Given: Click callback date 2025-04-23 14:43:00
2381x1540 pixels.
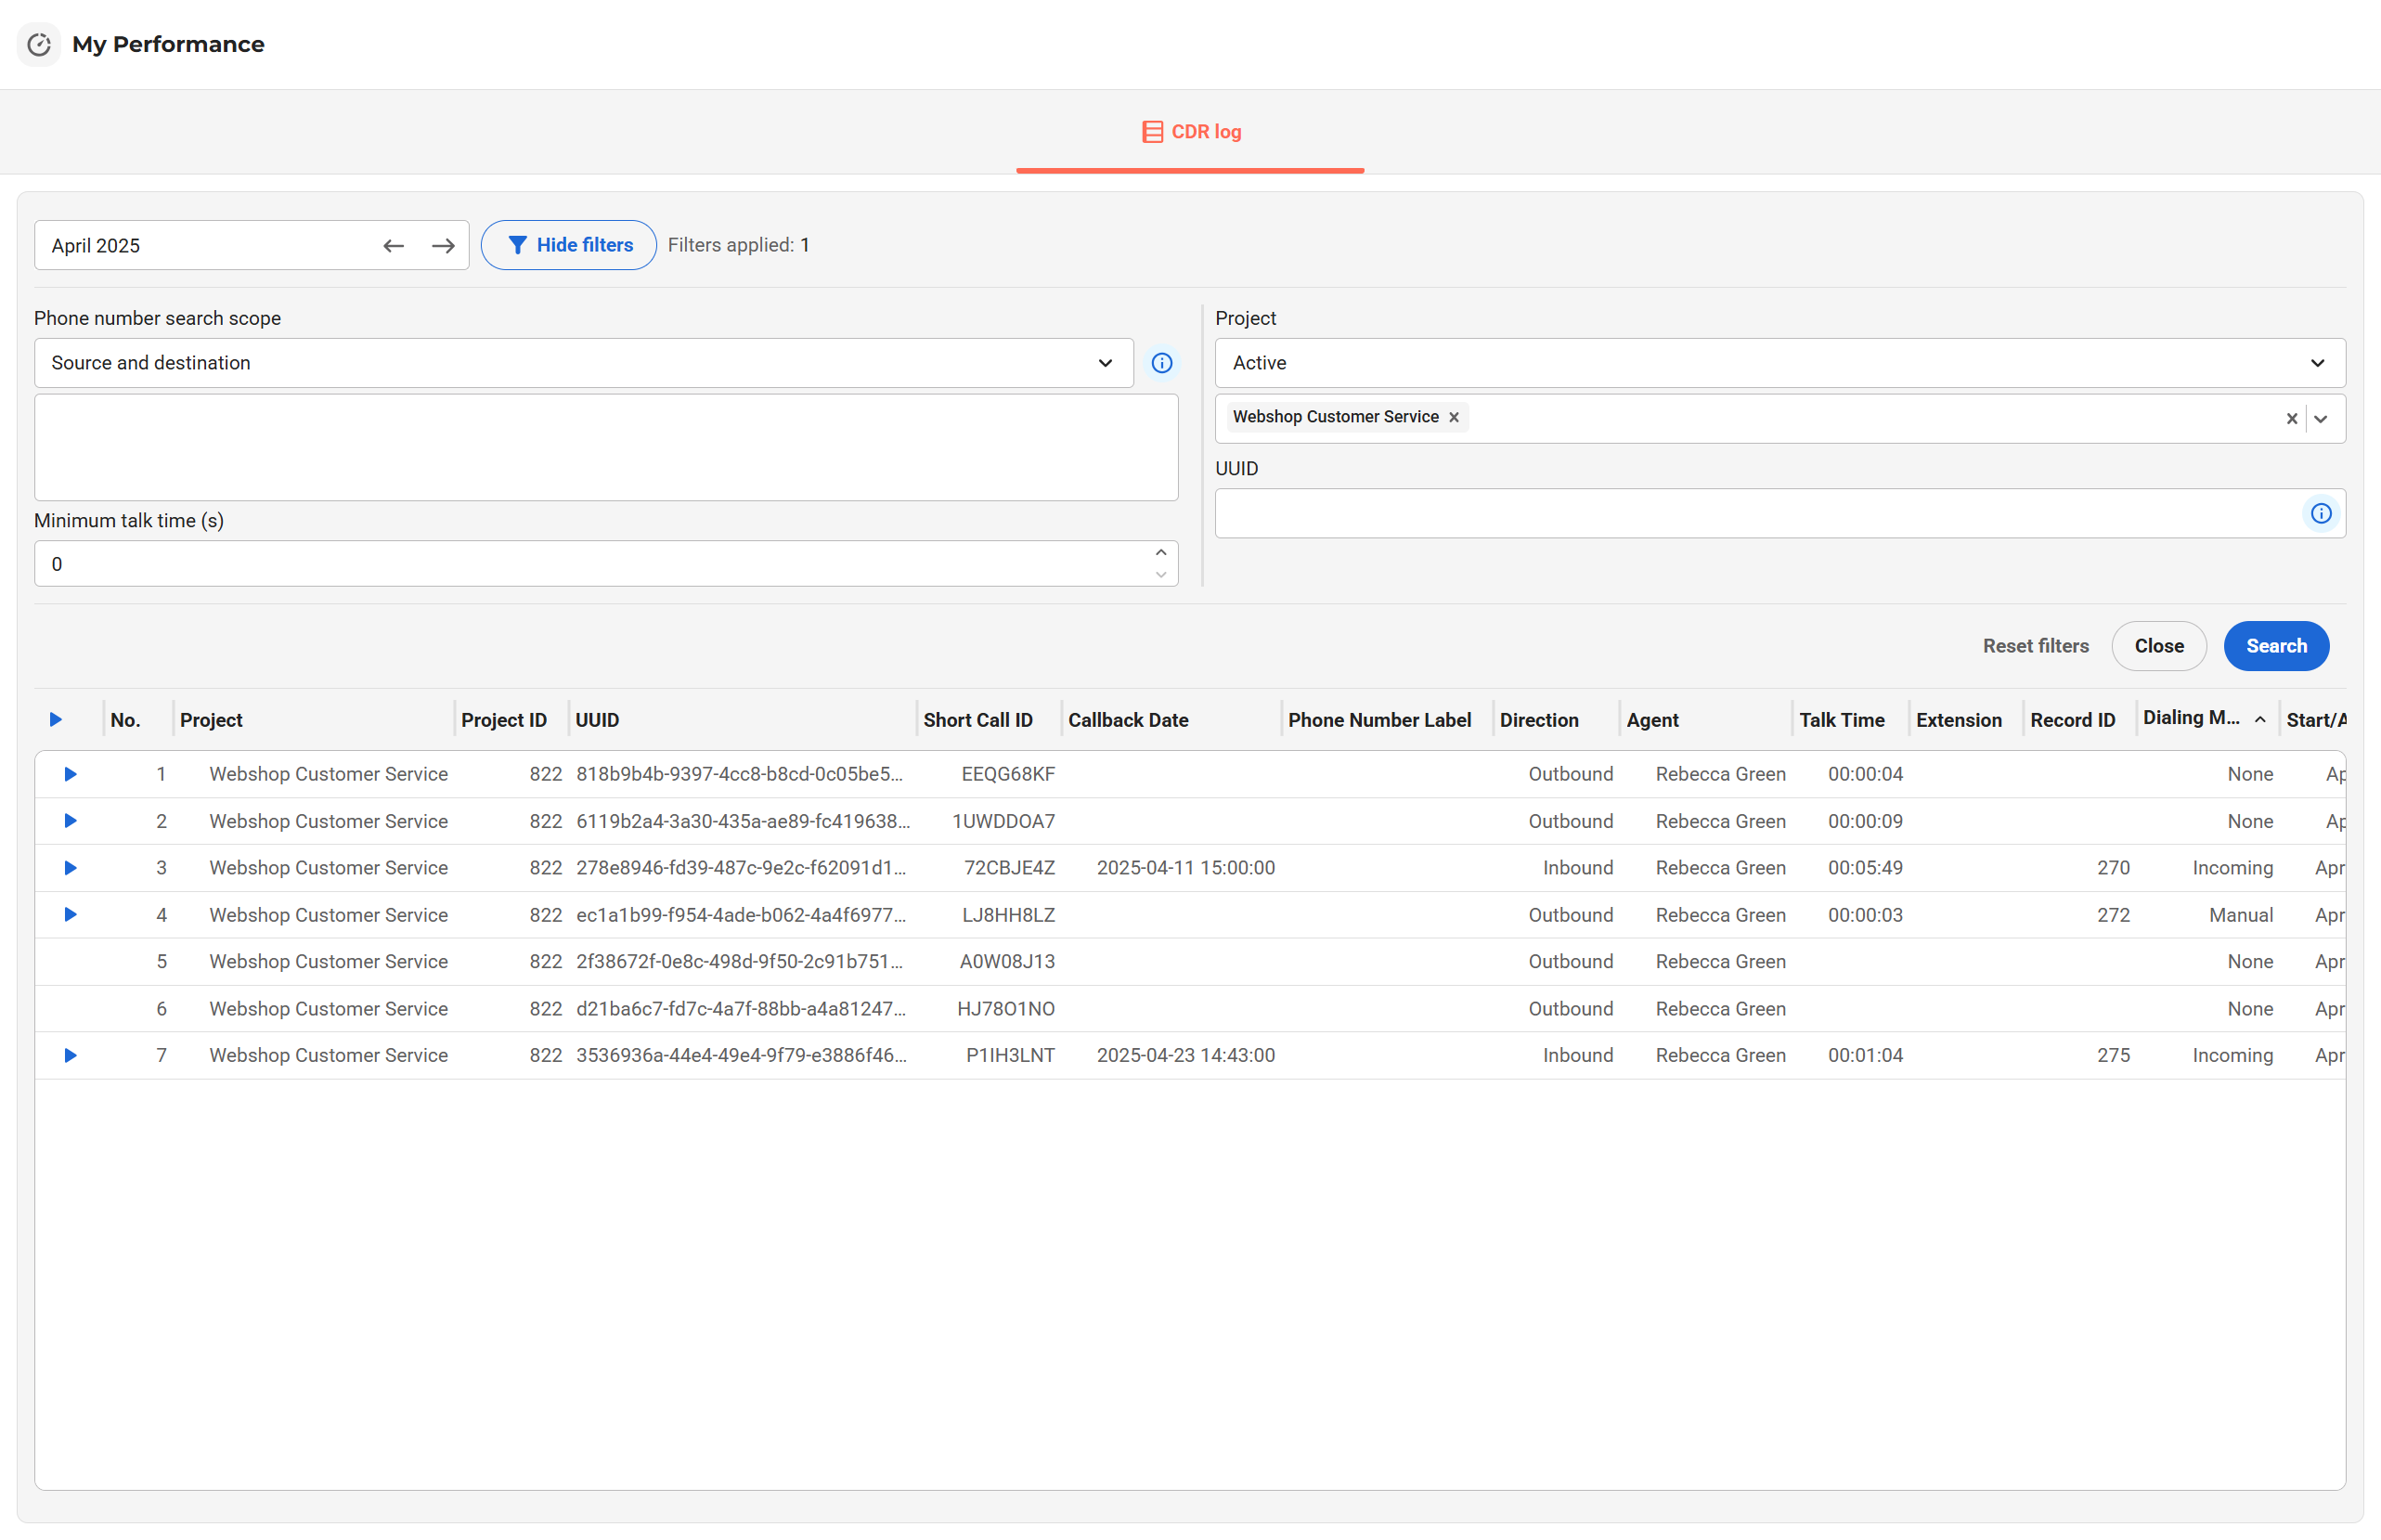Looking at the screenshot, I should pos(1185,1055).
